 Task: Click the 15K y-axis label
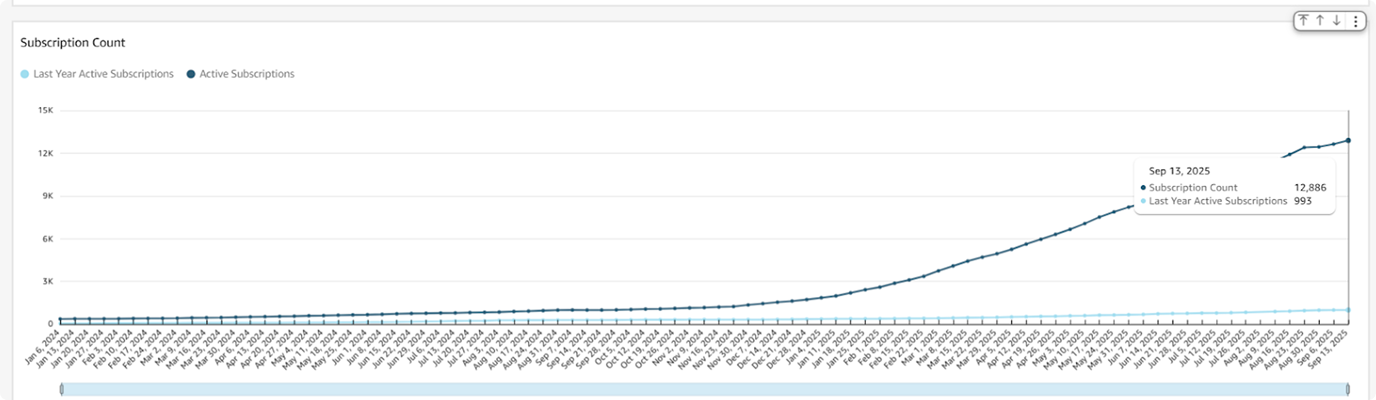pos(46,111)
